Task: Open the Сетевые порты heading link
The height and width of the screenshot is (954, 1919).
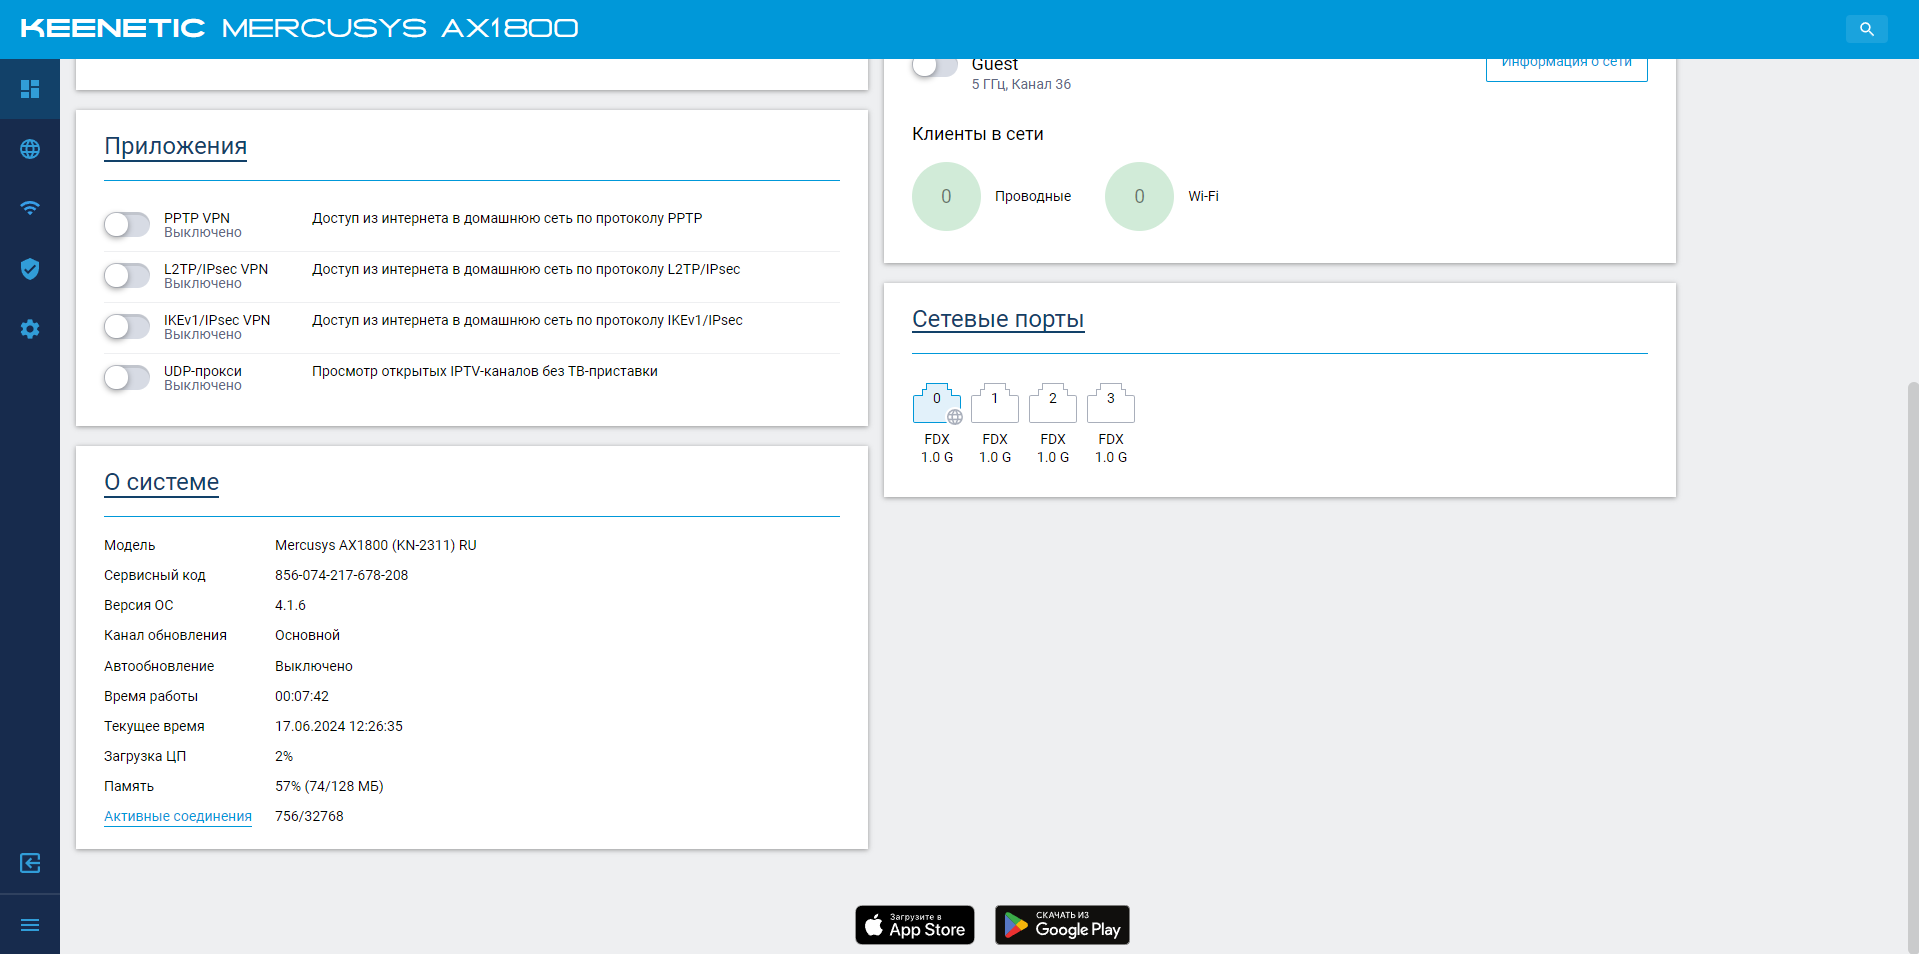Action: (x=998, y=319)
